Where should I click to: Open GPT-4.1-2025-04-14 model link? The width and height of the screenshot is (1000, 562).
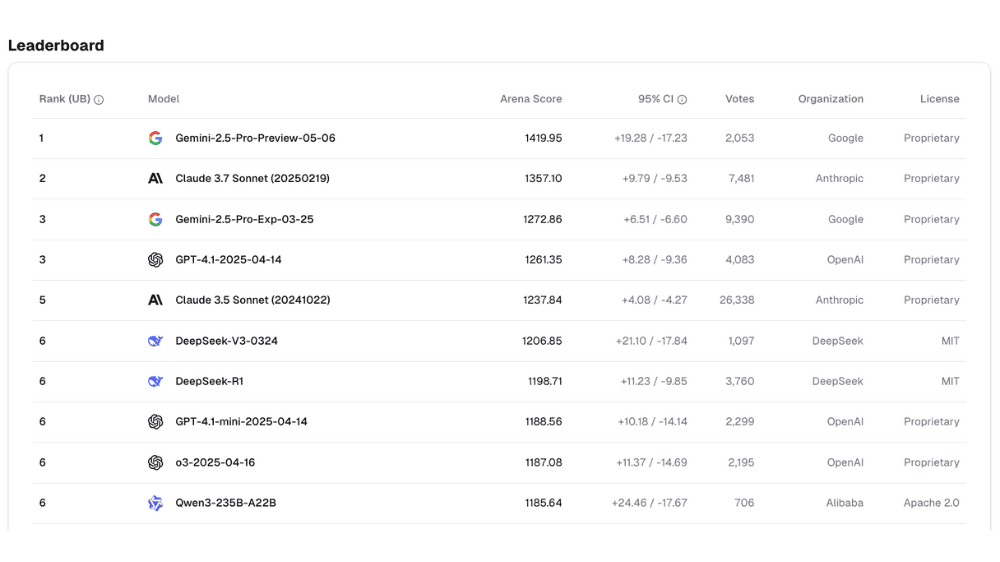(x=228, y=260)
